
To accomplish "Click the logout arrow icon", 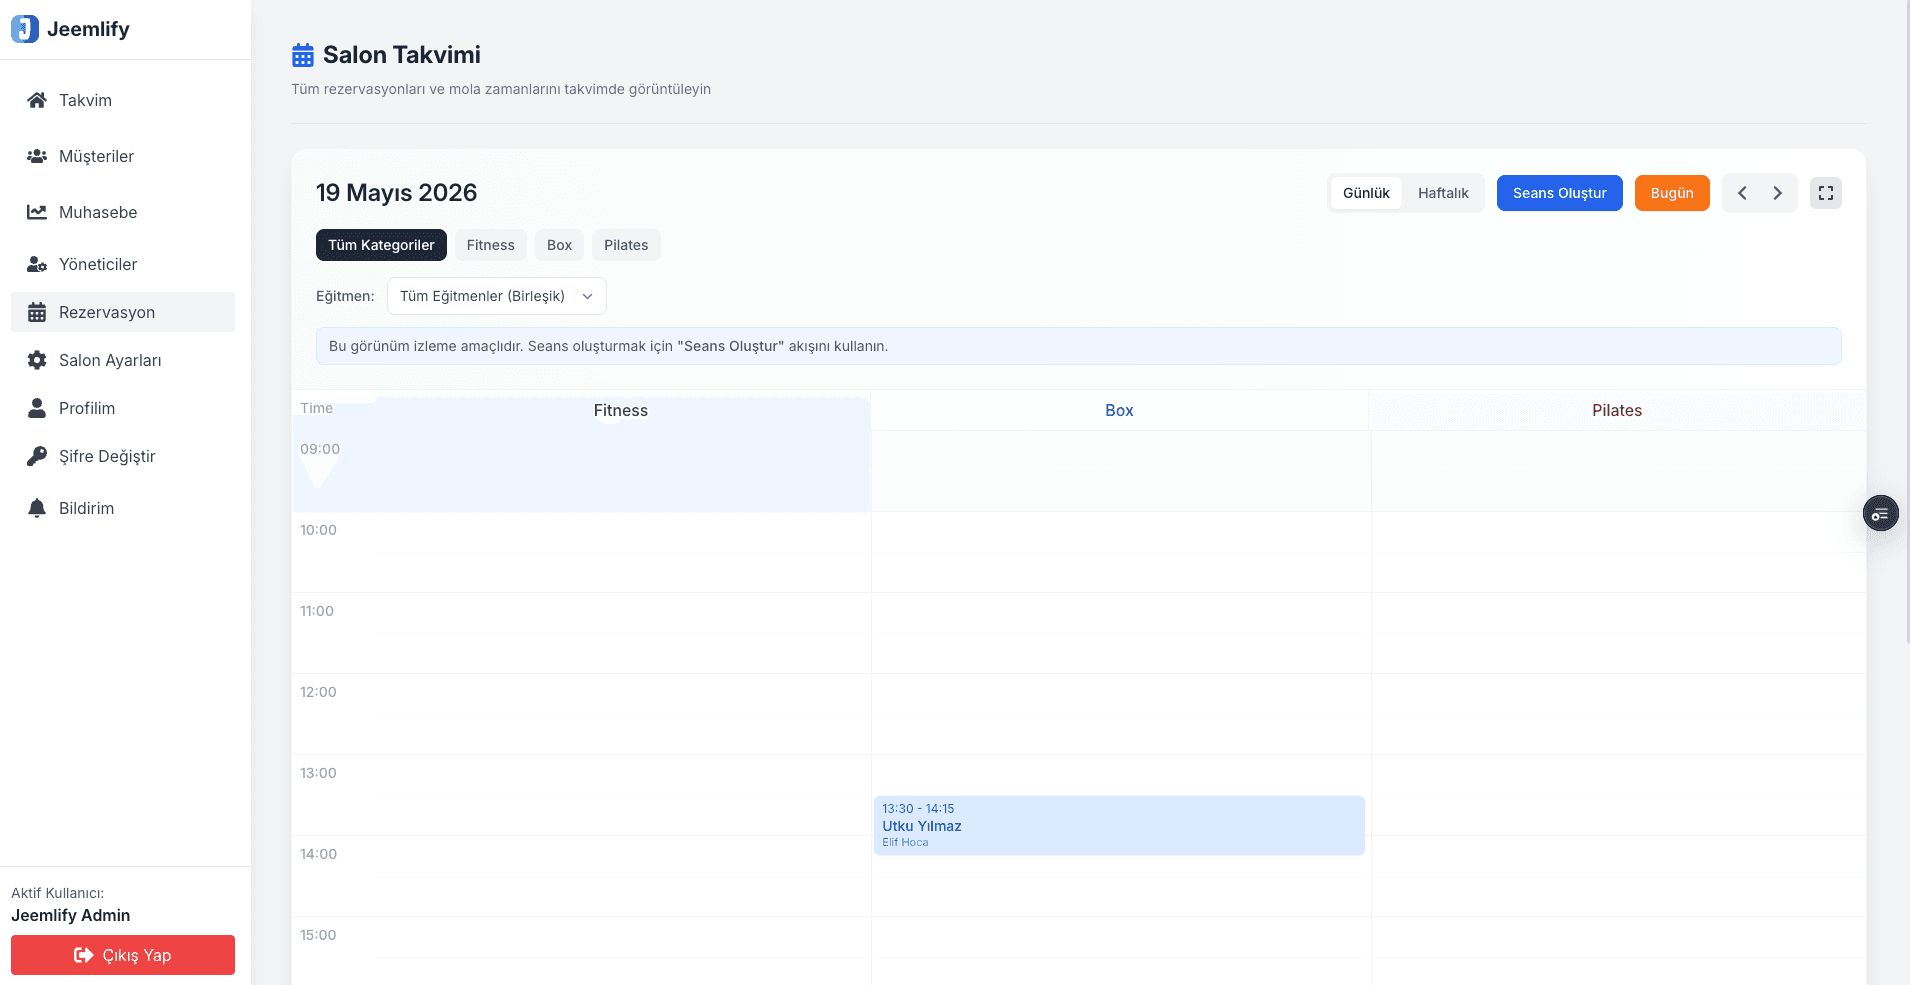I will pos(84,955).
